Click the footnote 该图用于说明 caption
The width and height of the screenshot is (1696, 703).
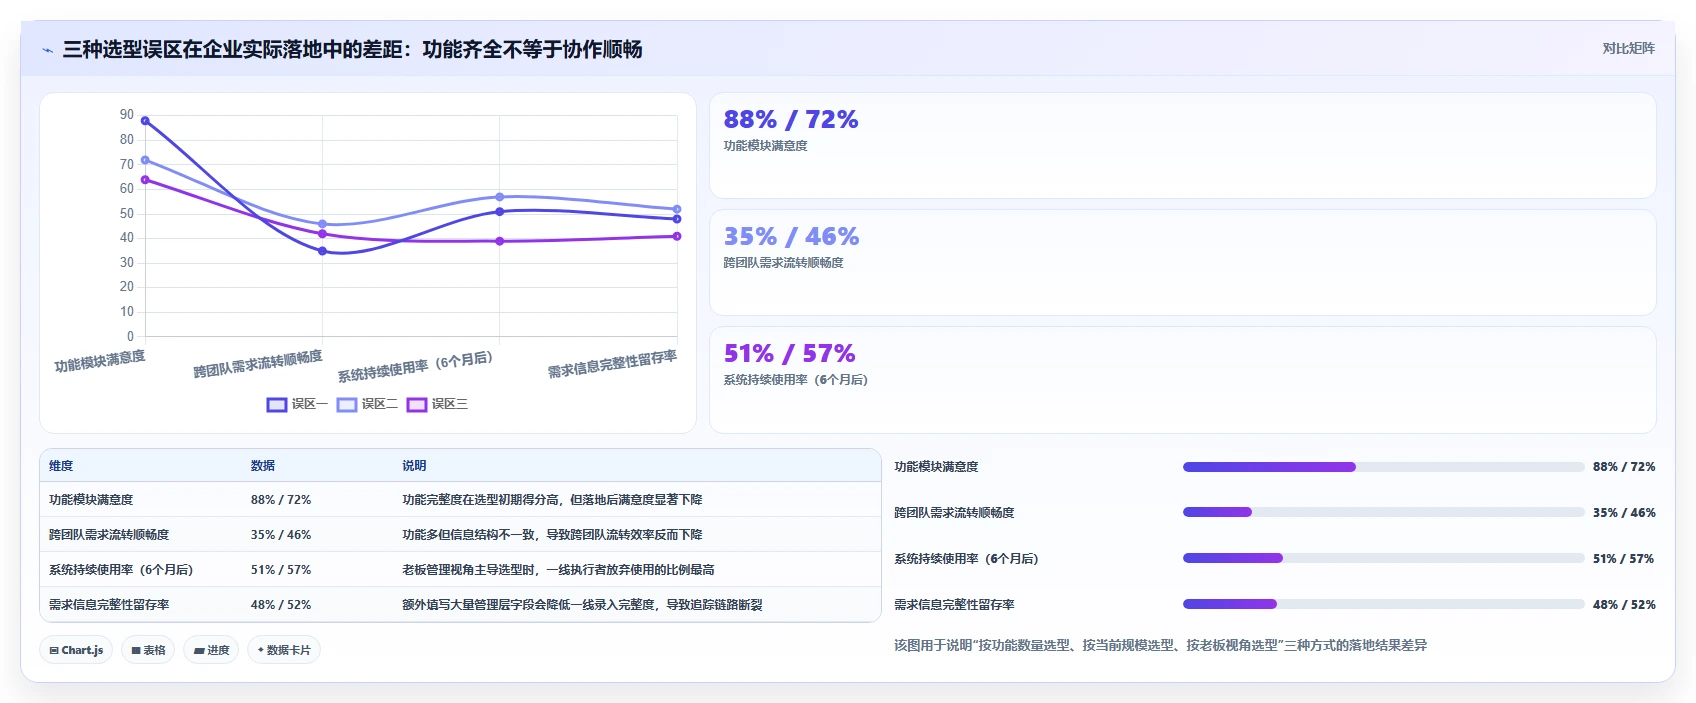tap(1160, 646)
